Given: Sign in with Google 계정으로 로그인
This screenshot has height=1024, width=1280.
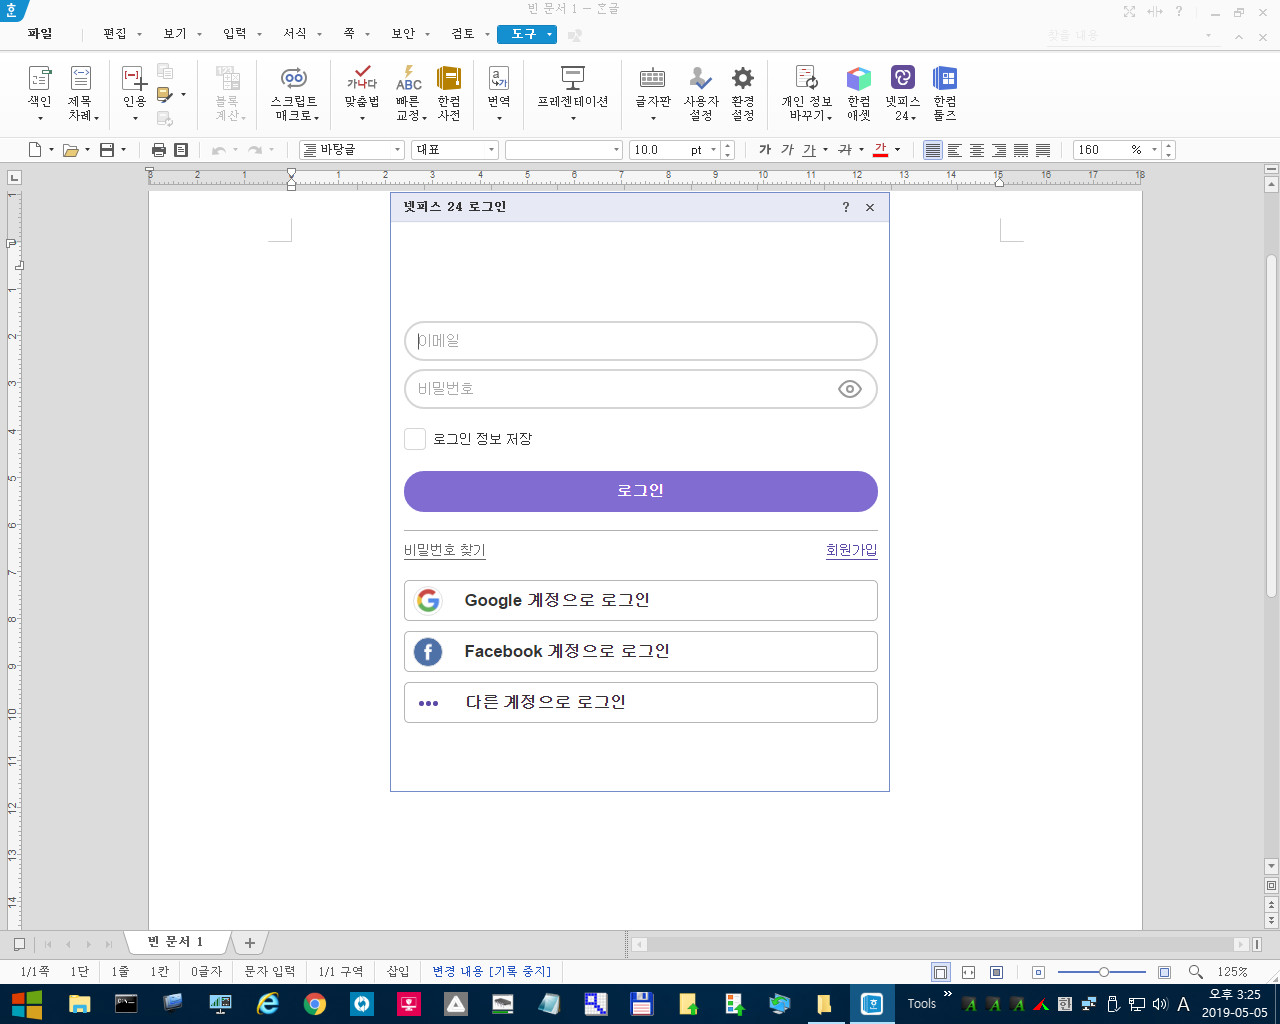Looking at the screenshot, I should point(641,600).
